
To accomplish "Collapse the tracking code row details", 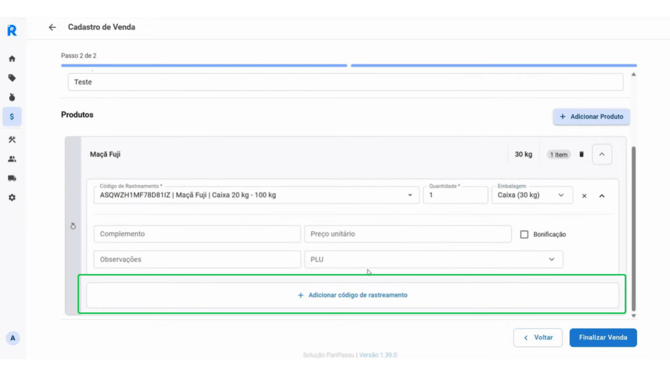I will [602, 196].
